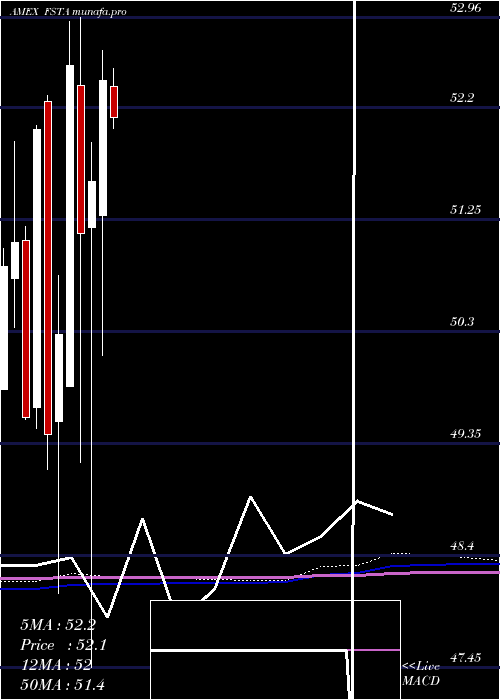This screenshot has height=700, width=500.
Task: Click the 12MA : 52 readout
Action: click(56, 665)
